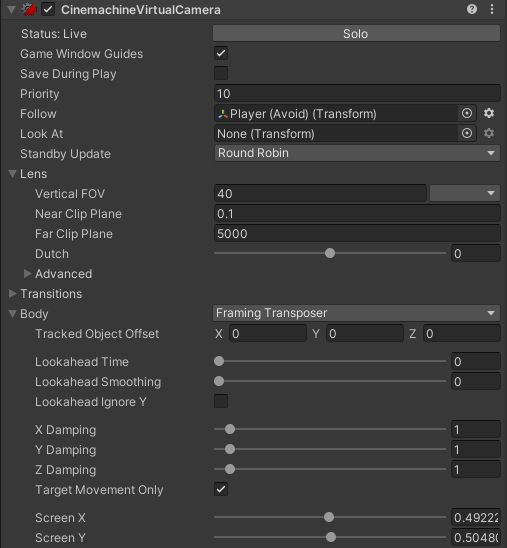
Task: Click the Follow field gear settings icon
Action: point(489,113)
